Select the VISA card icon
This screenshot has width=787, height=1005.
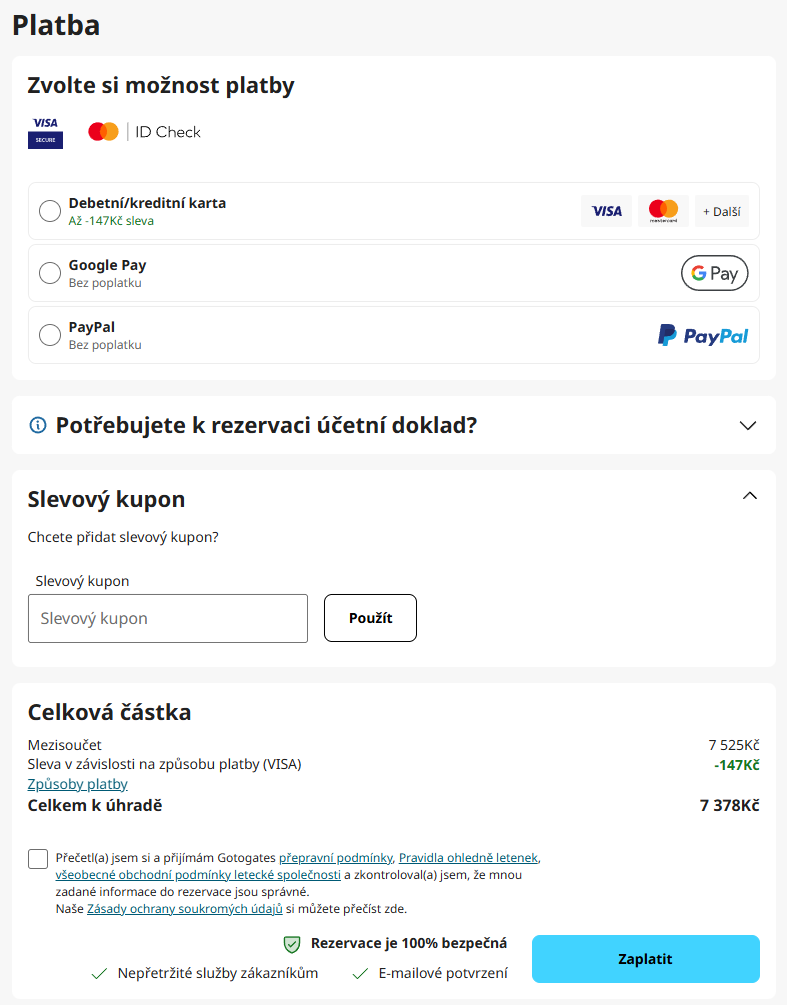pyautogui.click(x=607, y=211)
